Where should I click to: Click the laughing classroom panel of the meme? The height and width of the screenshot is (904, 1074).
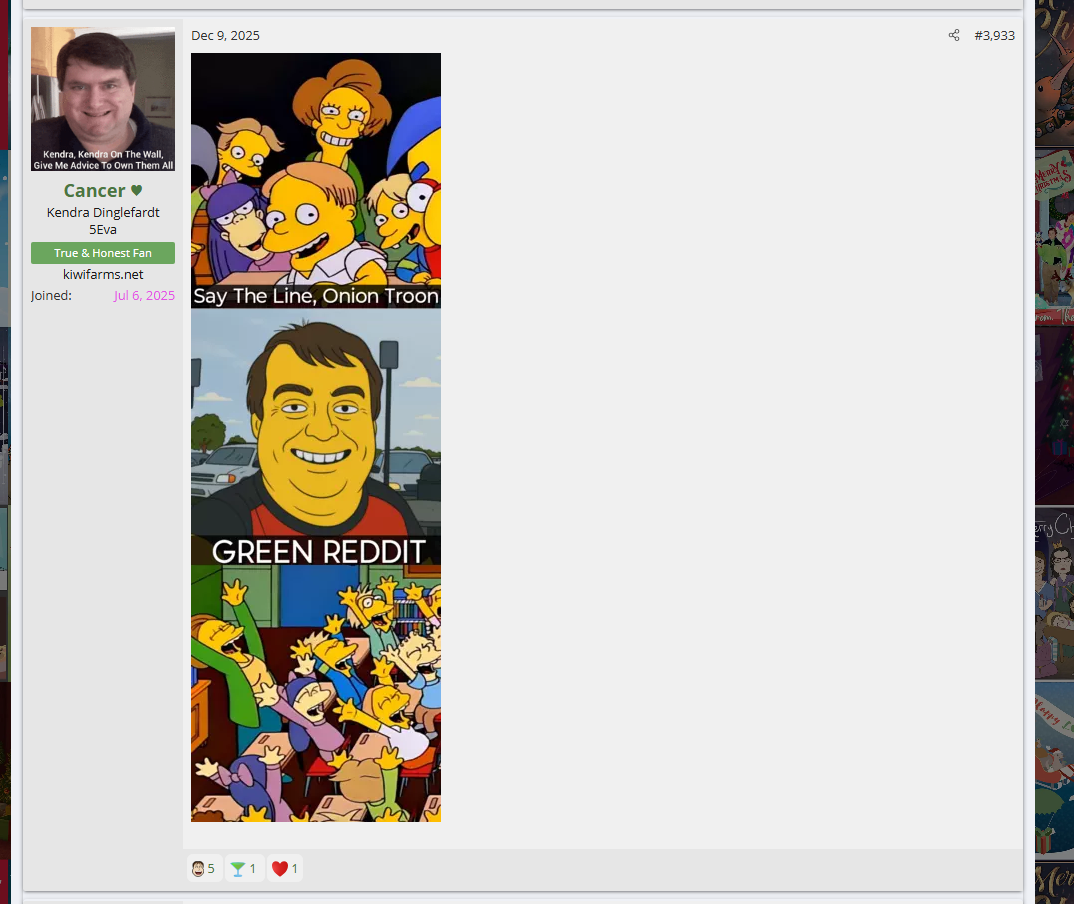click(x=316, y=695)
